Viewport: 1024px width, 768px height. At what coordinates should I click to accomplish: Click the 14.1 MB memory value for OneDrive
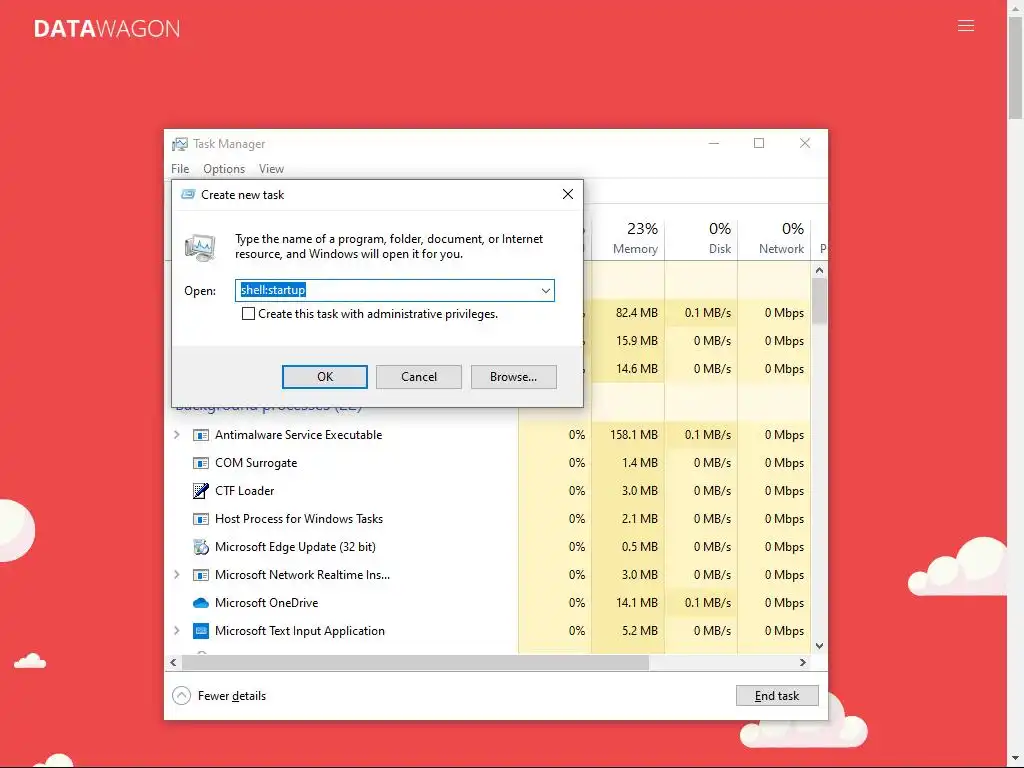tap(637, 603)
